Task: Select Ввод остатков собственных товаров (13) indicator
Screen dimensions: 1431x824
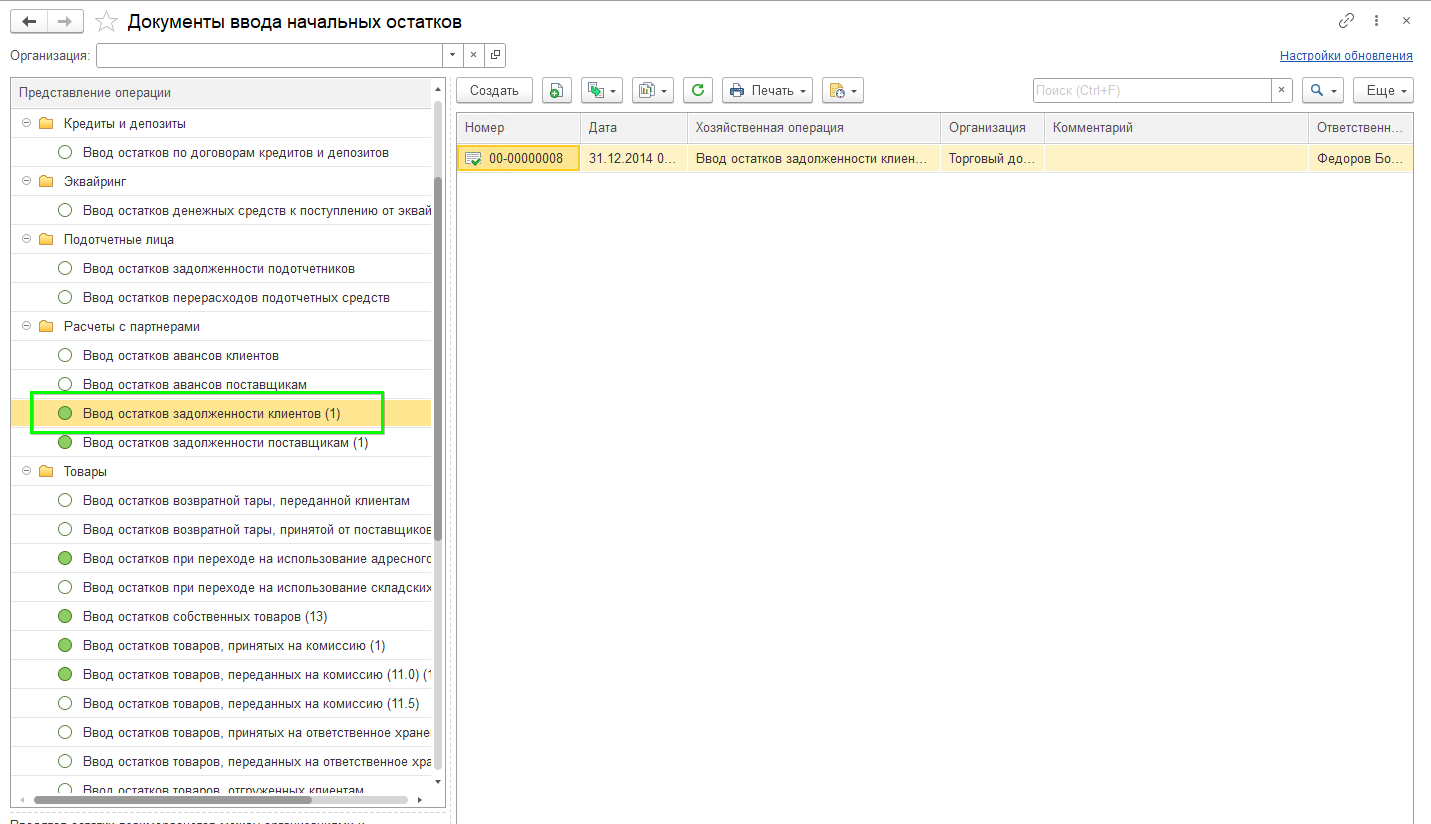Action: tap(65, 616)
